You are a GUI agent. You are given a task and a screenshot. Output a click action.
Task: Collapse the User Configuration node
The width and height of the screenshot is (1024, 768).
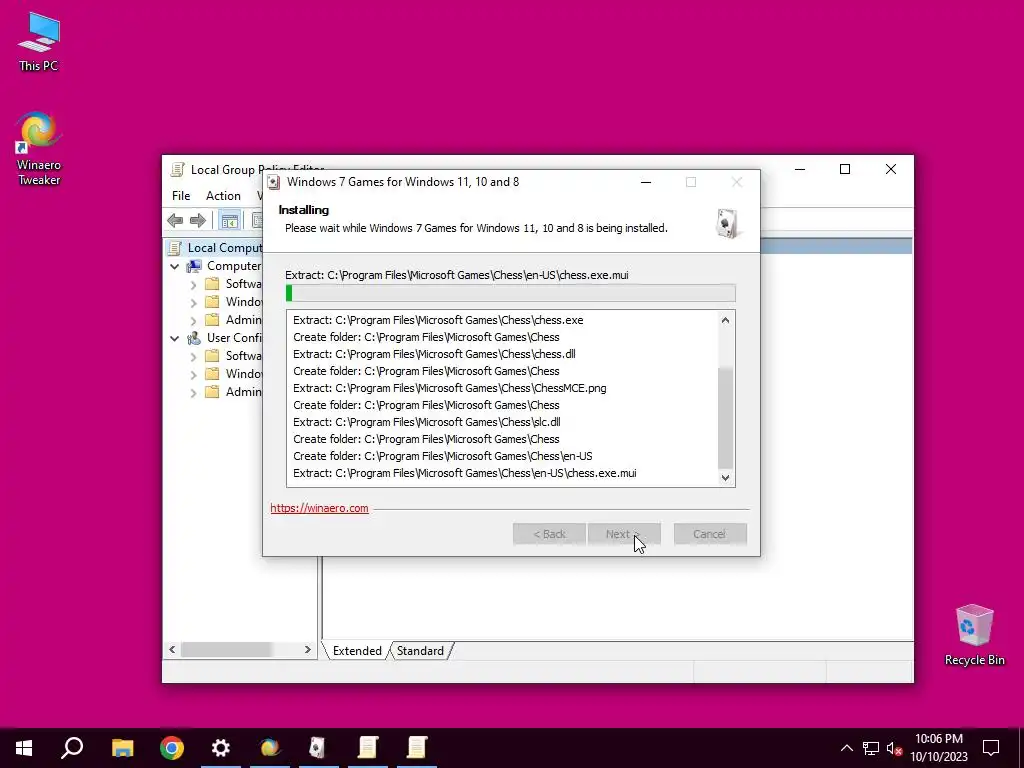pyautogui.click(x=174, y=338)
